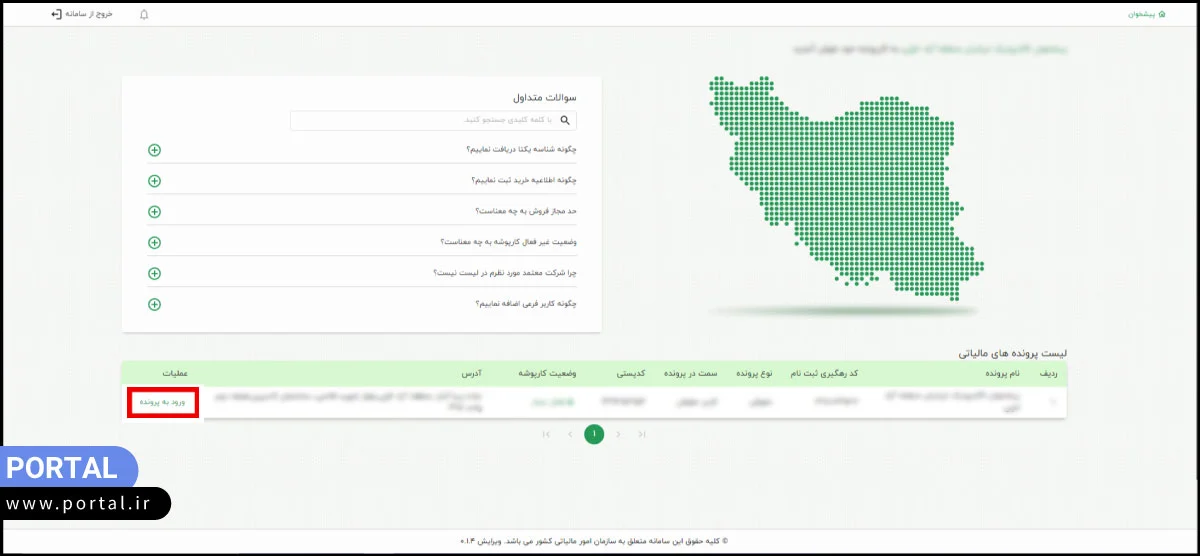Expand 'چگونه کاربر فرعی اضافه نماییم؟' plus icon
The width and height of the screenshot is (1200, 556).
[x=154, y=304]
